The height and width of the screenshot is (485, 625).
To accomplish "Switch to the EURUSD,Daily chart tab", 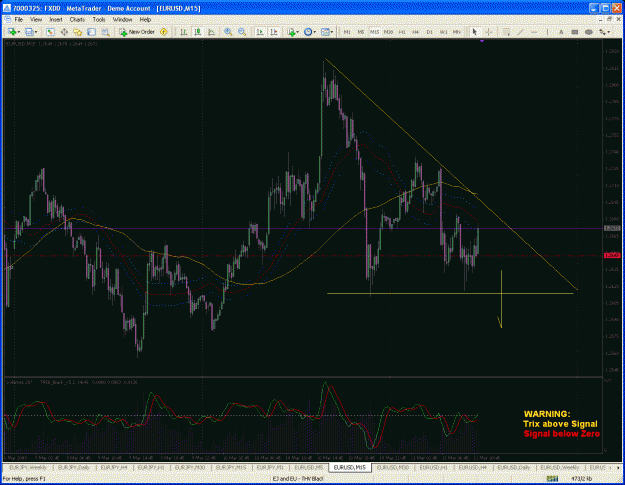I will click(514, 467).
